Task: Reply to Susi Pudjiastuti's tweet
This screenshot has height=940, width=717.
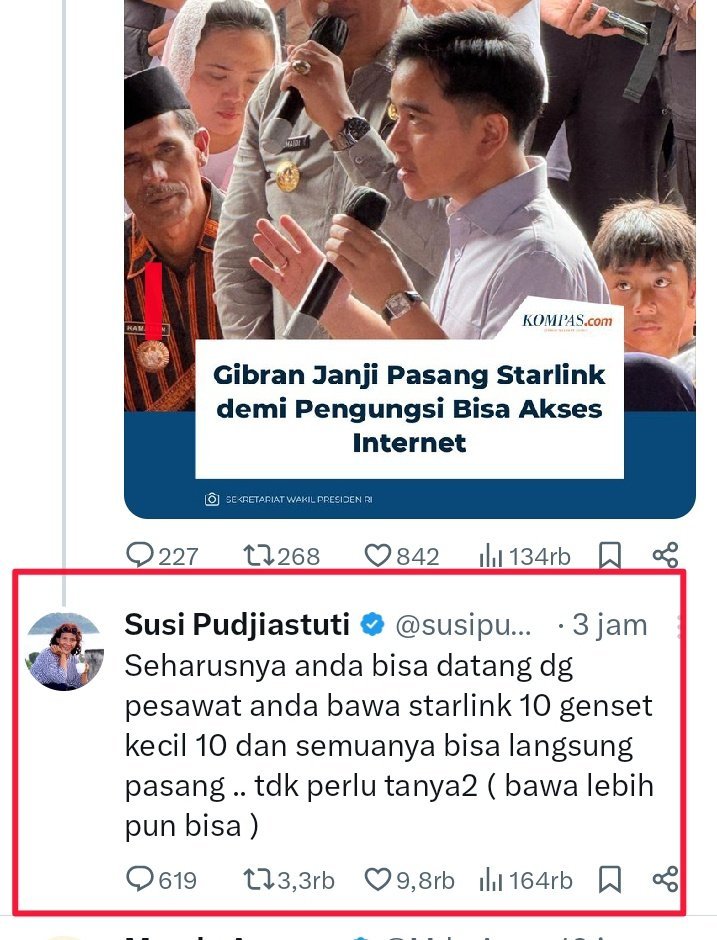Action: [161, 879]
